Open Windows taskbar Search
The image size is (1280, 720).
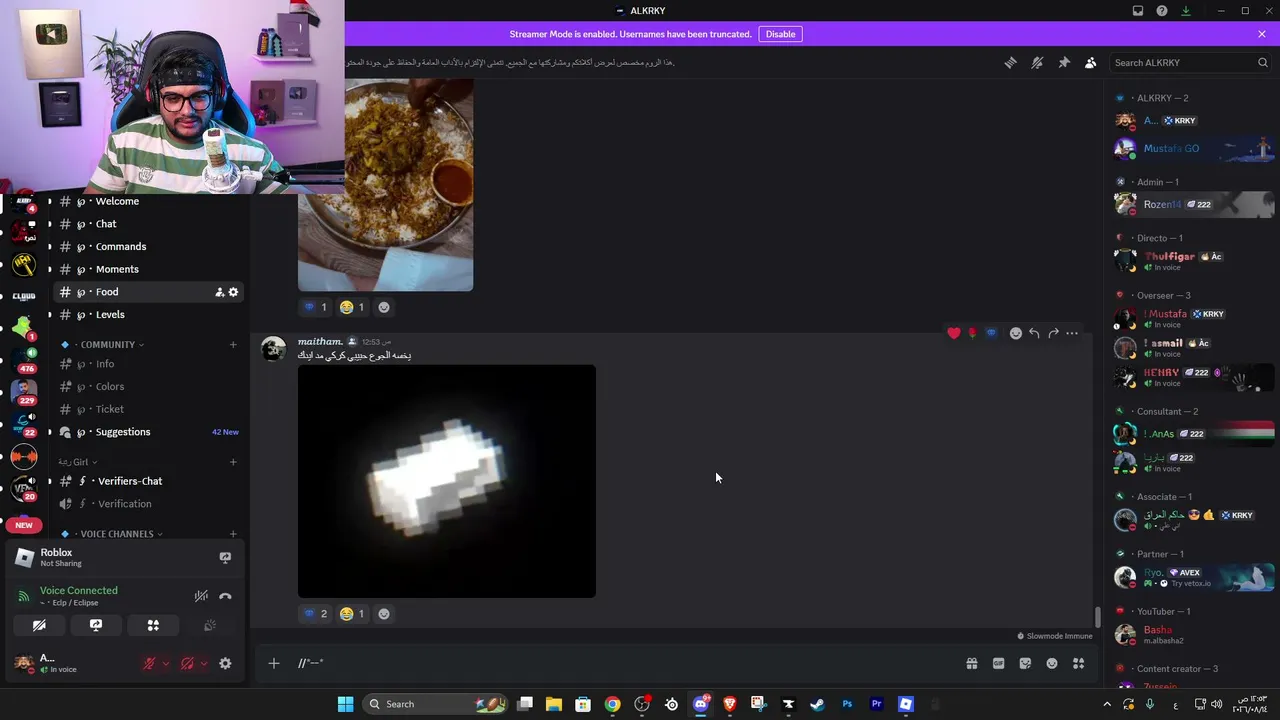pos(435,704)
